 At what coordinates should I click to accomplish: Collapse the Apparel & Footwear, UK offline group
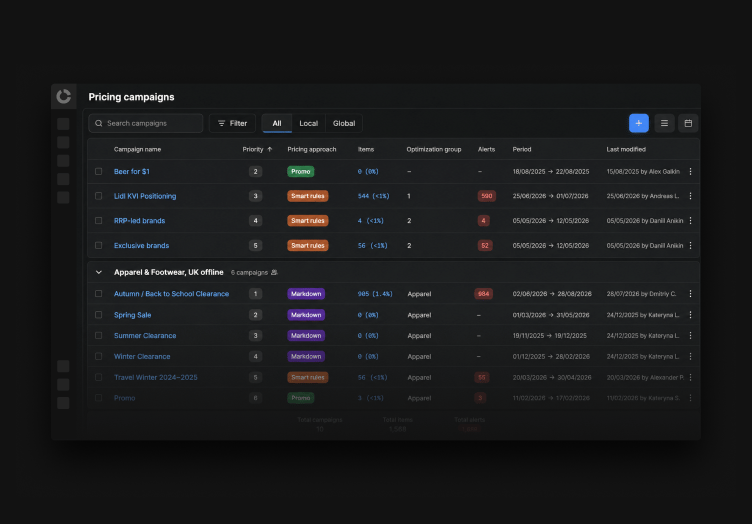coord(98,272)
